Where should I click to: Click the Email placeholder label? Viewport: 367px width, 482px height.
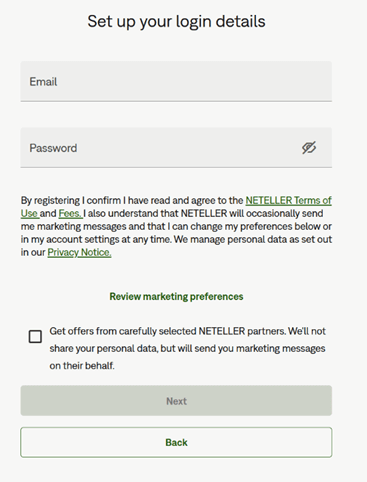(x=43, y=82)
